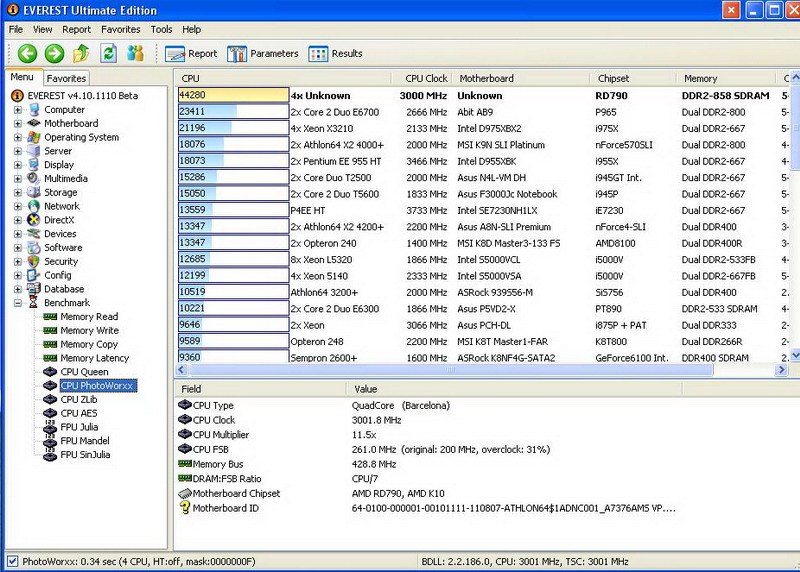This screenshot has height=572, width=800.
Task: Open the View menu
Action: click(x=42, y=30)
